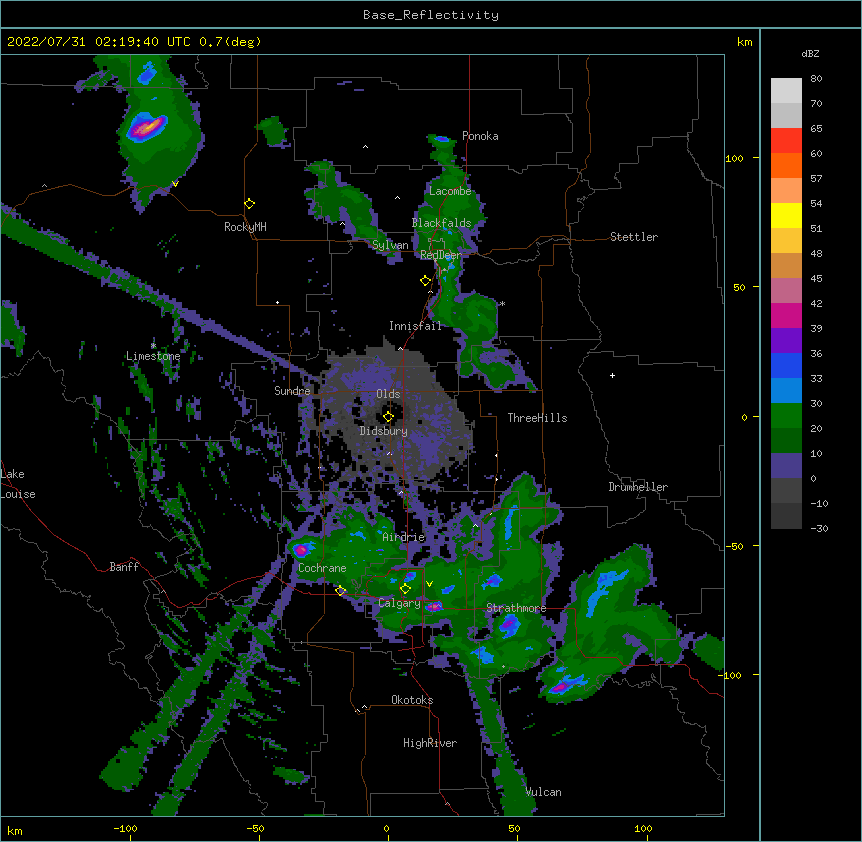
Task: Click the Base_Reflectivity title
Action: (431, 15)
